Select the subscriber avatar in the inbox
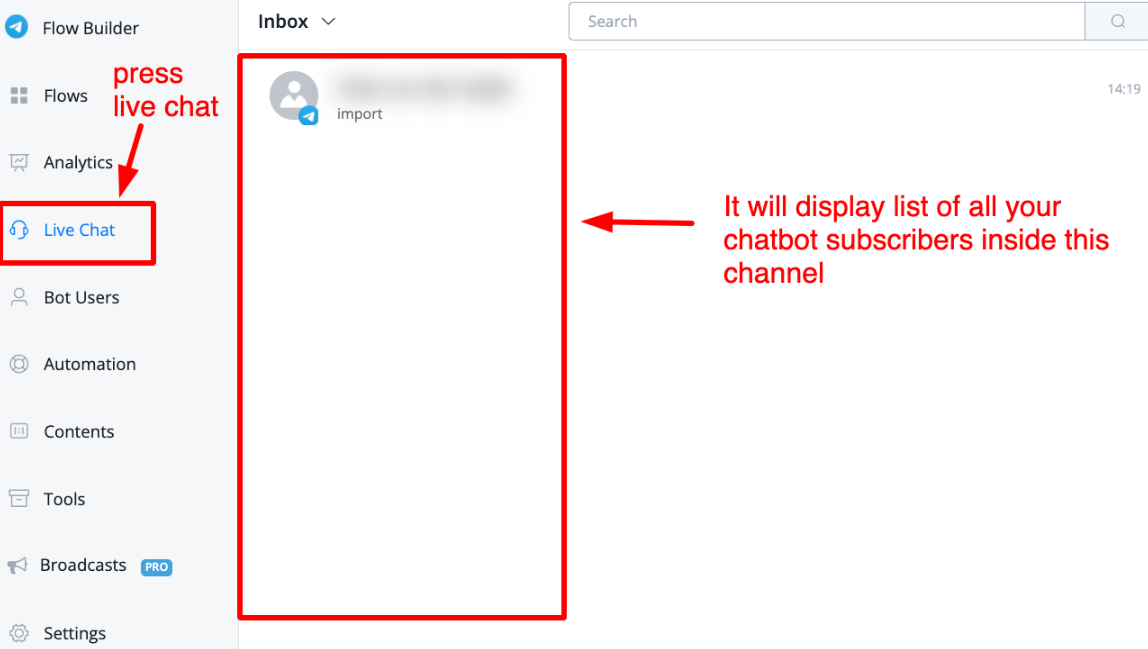Screen dimensions: 1148x649 (x=293, y=95)
